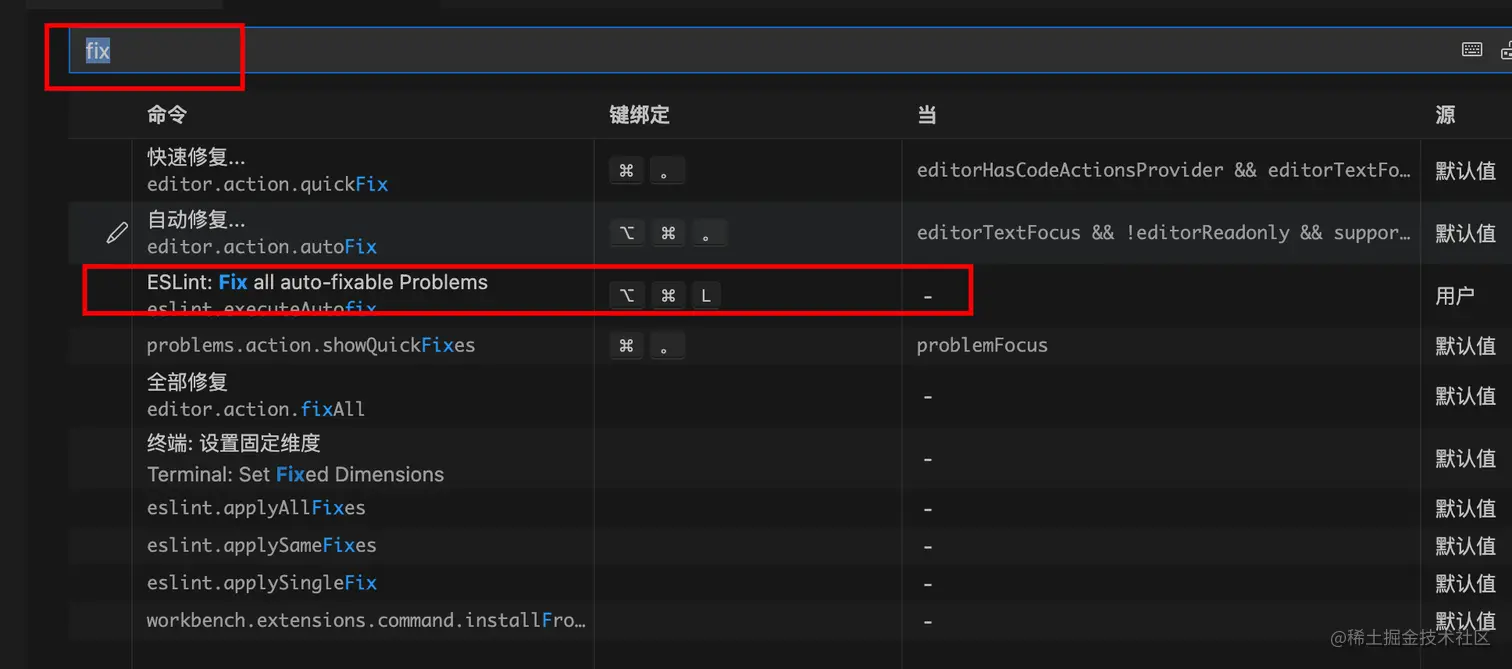Viewport: 1512px width, 669px height.
Task: Select the eslint.applySingleFix command
Action: coord(262,583)
